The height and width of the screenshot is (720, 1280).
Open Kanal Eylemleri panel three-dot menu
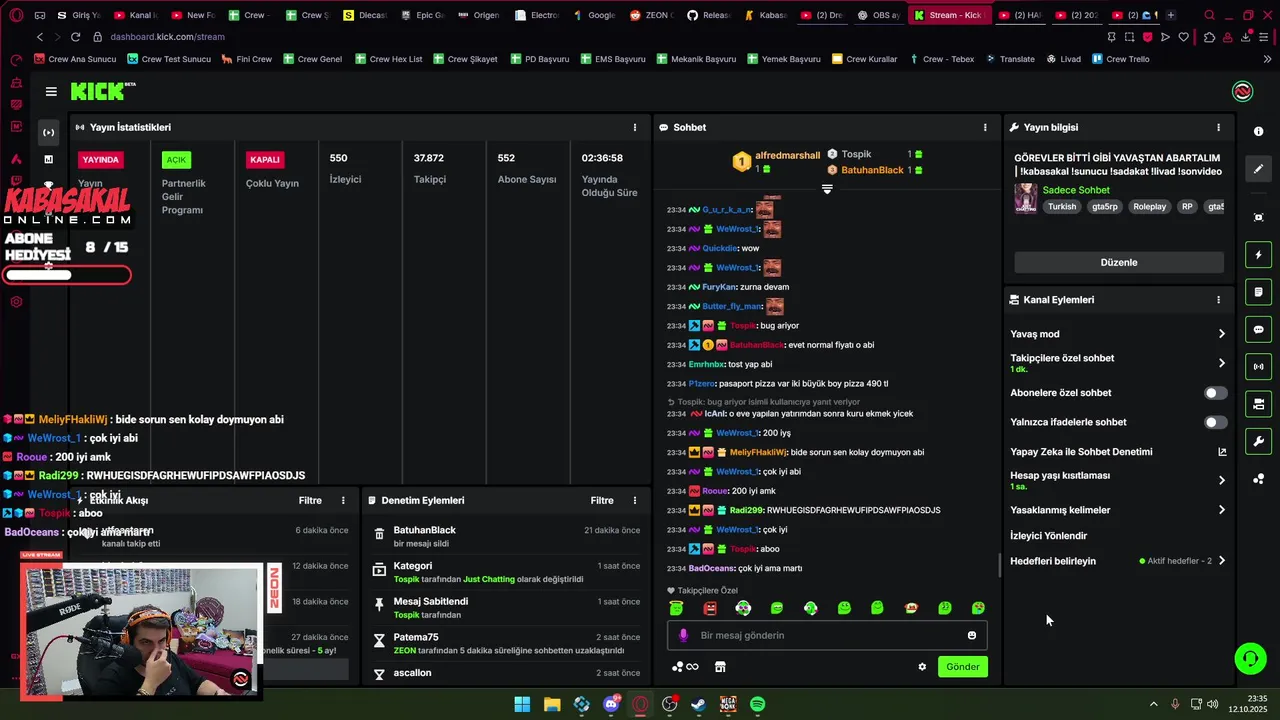[1218, 300]
